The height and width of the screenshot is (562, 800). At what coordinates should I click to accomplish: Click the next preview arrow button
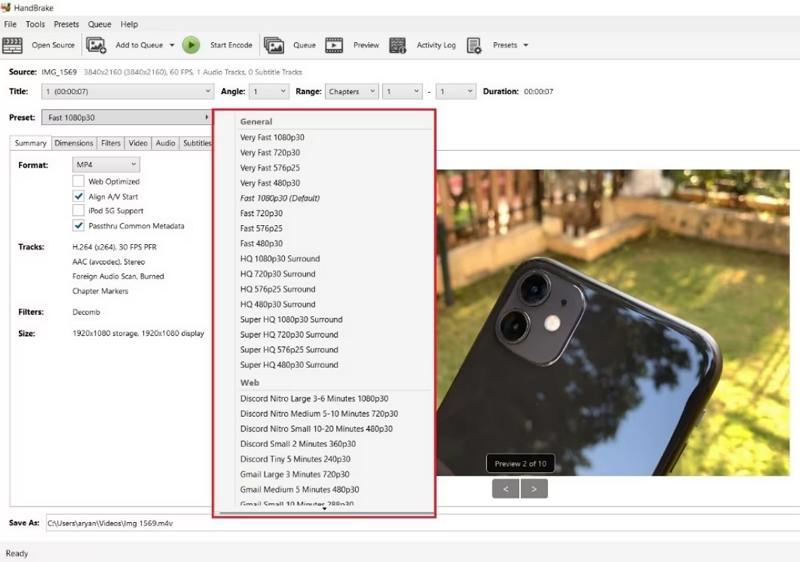(535, 489)
